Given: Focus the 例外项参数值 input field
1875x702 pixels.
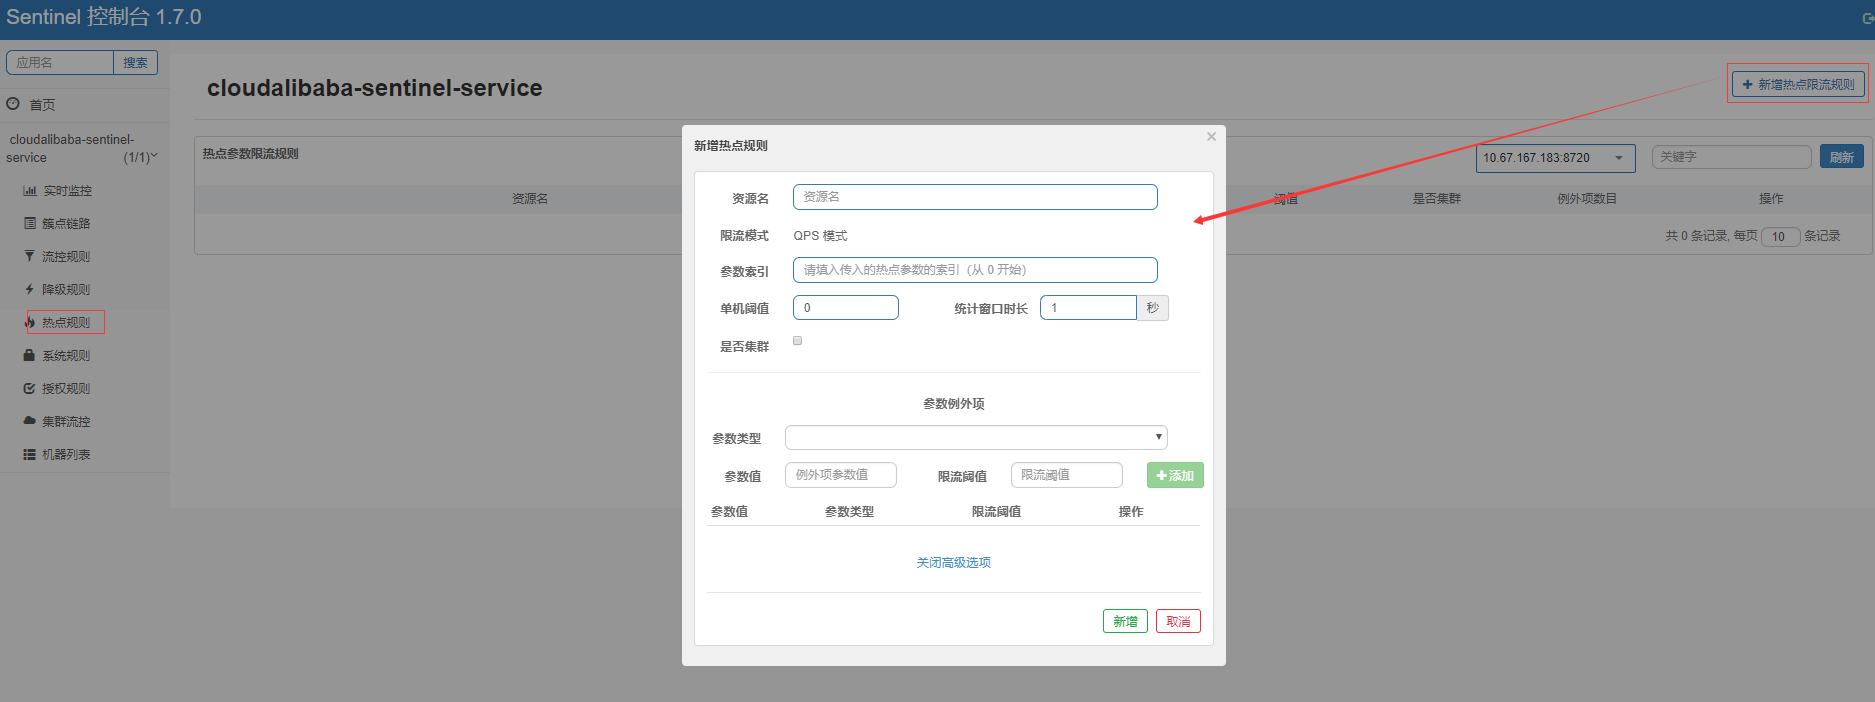Looking at the screenshot, I should [841, 475].
